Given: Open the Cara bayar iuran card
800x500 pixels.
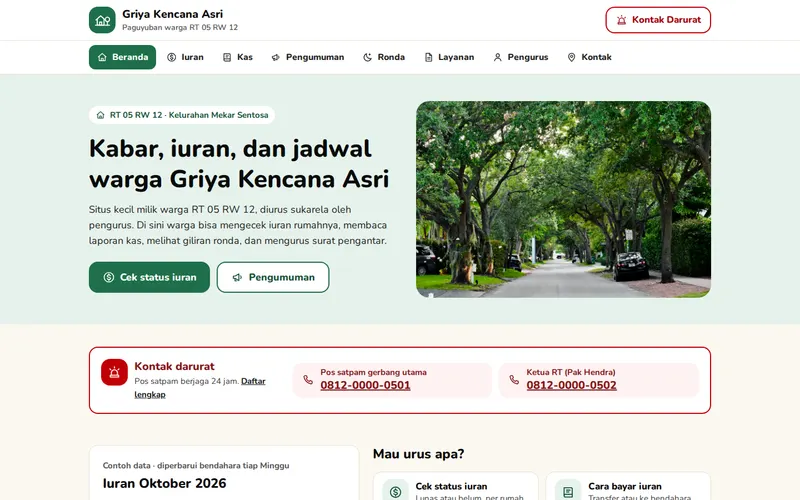Looking at the screenshot, I should click(628, 486).
